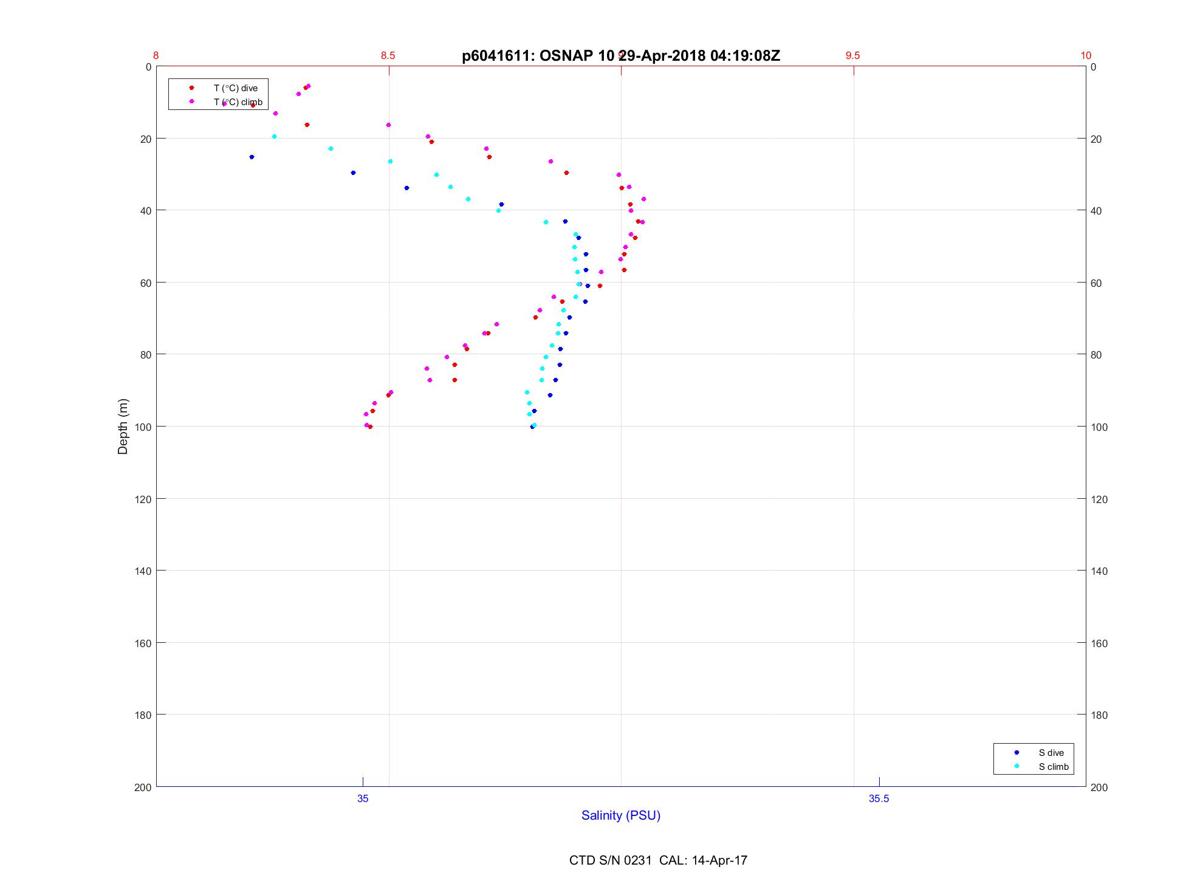Image resolution: width=1200 pixels, height=885 pixels.
Task: Click the red '10' temperature tick label
Action: pyautogui.click(x=1086, y=55)
